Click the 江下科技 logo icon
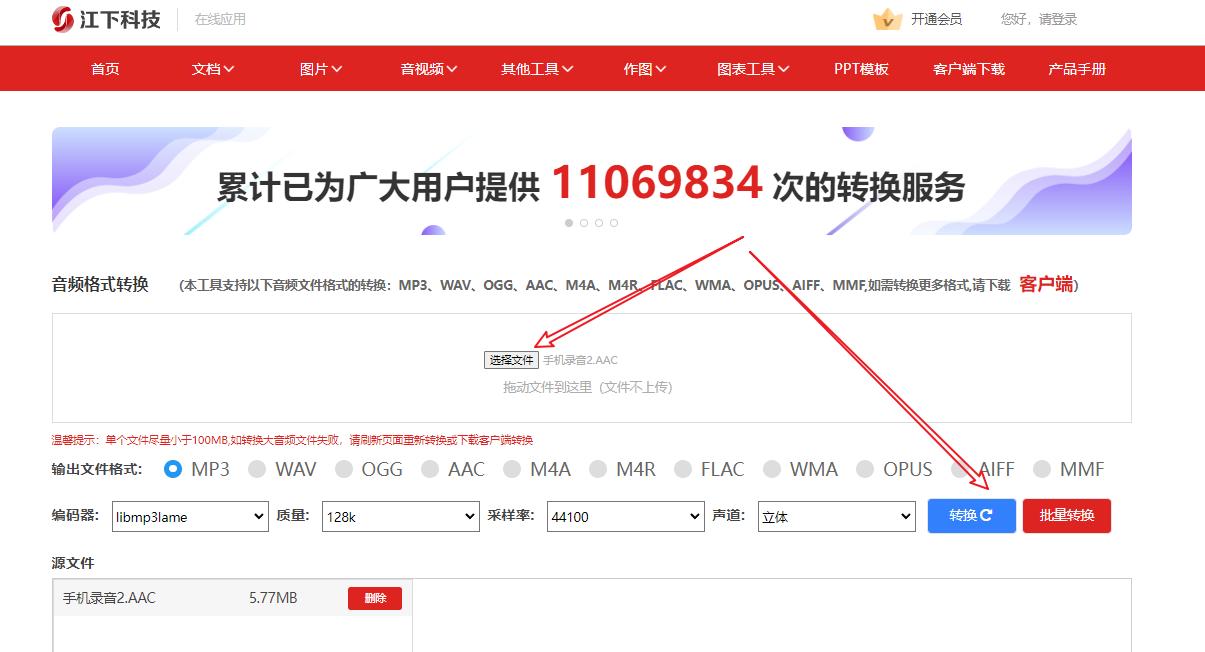 pyautogui.click(x=63, y=19)
